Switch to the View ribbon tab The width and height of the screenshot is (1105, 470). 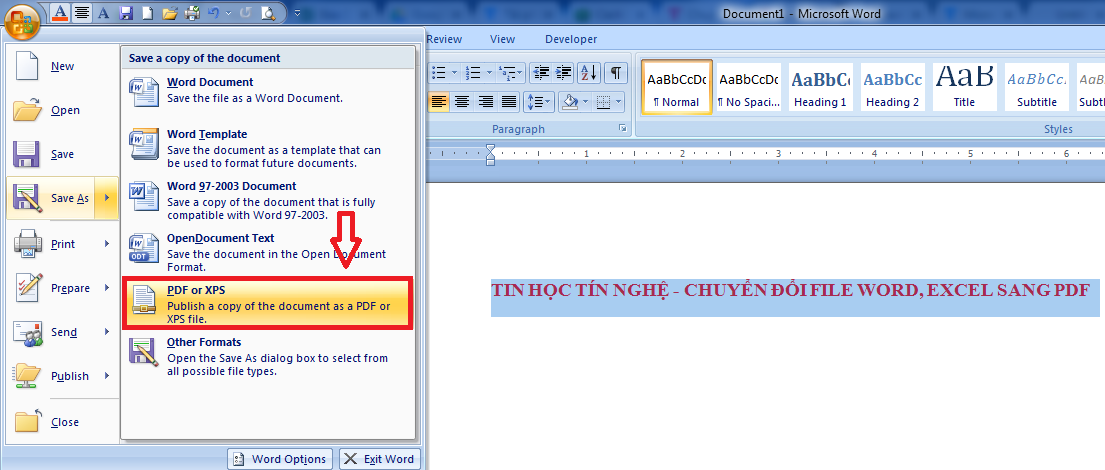pos(502,39)
